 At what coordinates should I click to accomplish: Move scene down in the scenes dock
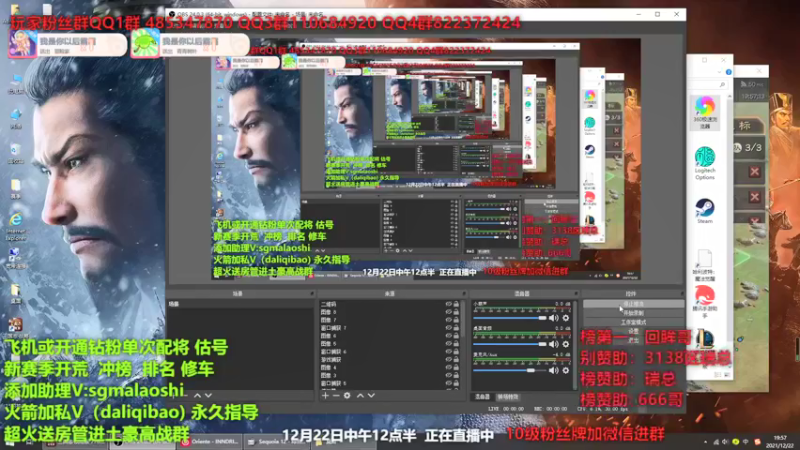(208, 395)
